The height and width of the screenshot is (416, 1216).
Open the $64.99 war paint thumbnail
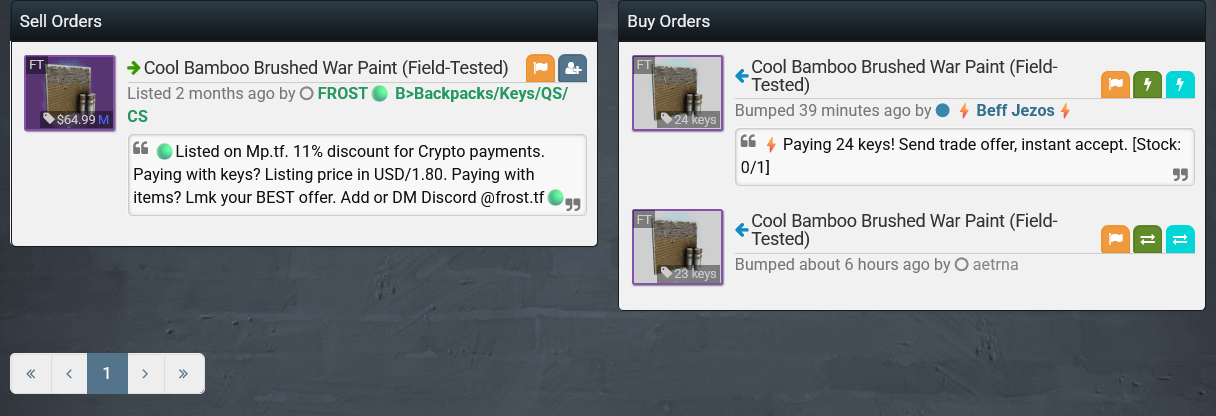click(x=70, y=93)
